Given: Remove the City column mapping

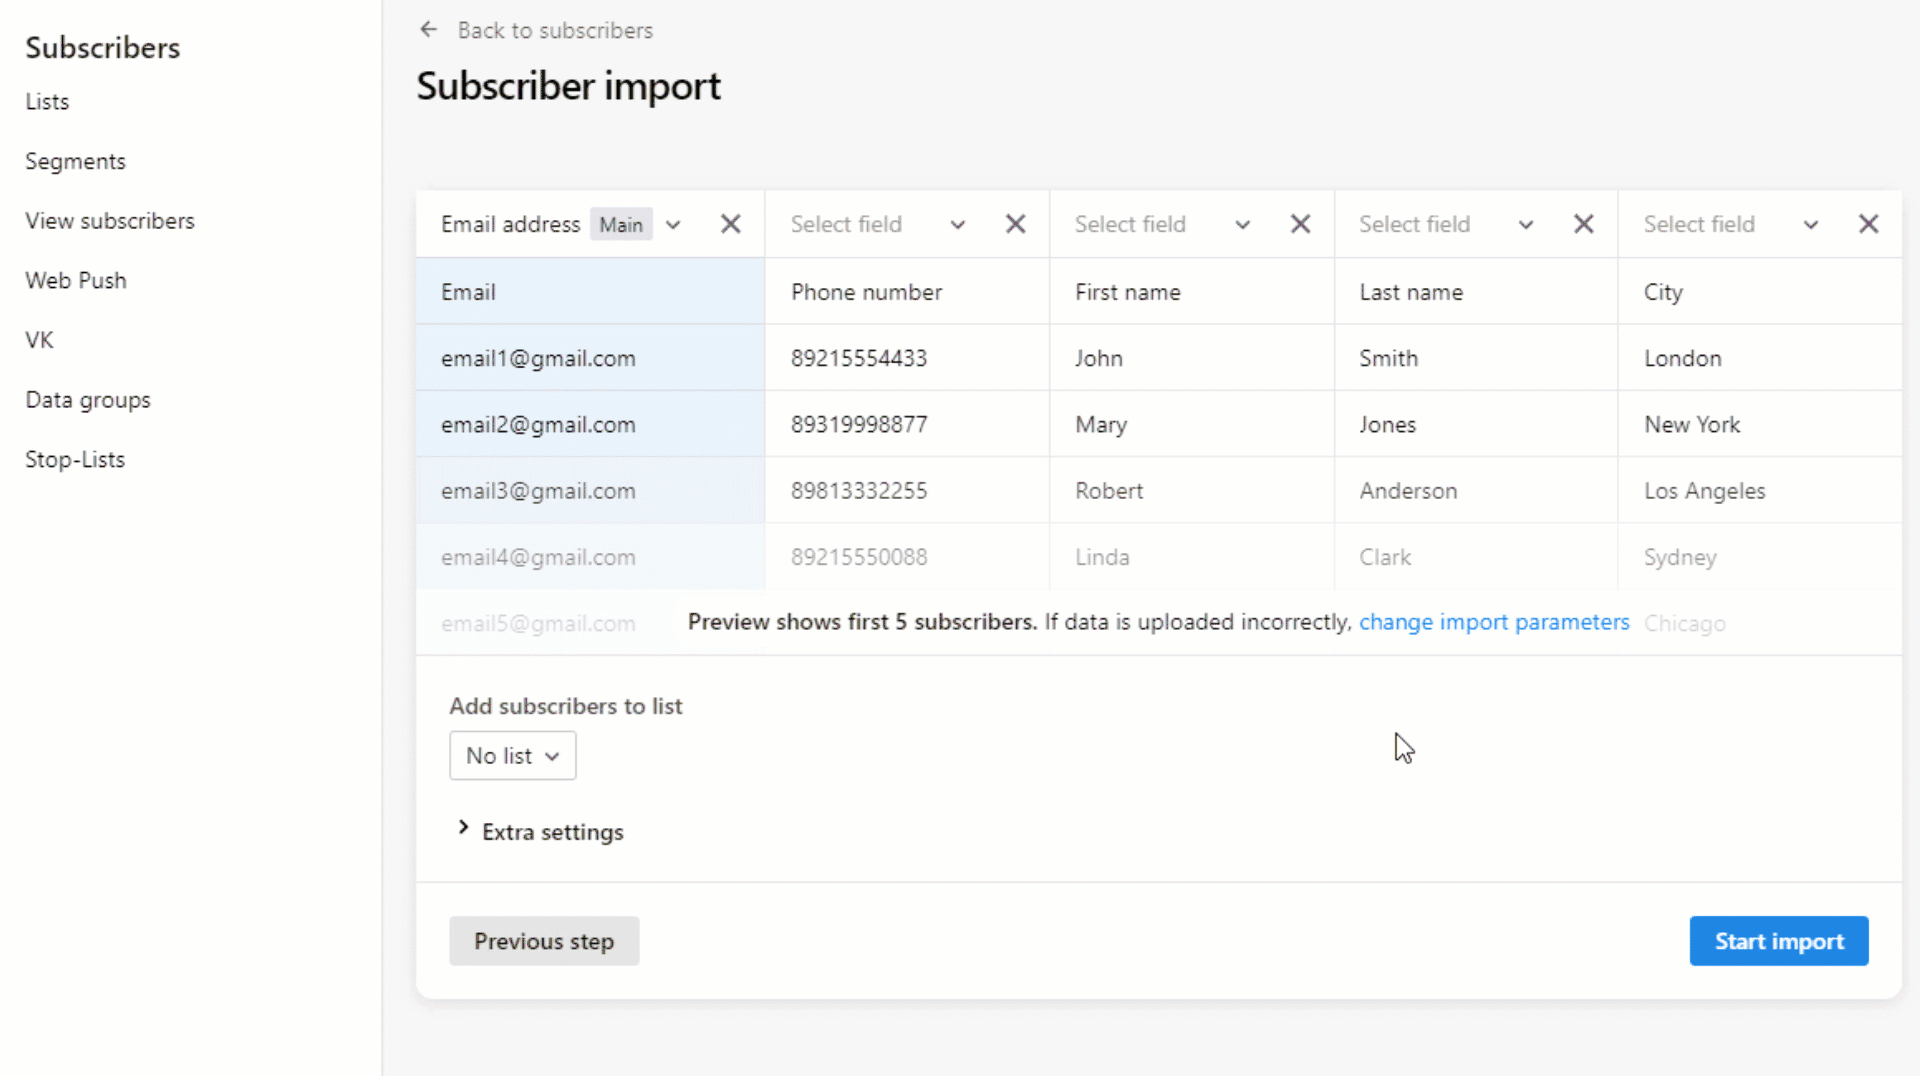Looking at the screenshot, I should [1869, 224].
